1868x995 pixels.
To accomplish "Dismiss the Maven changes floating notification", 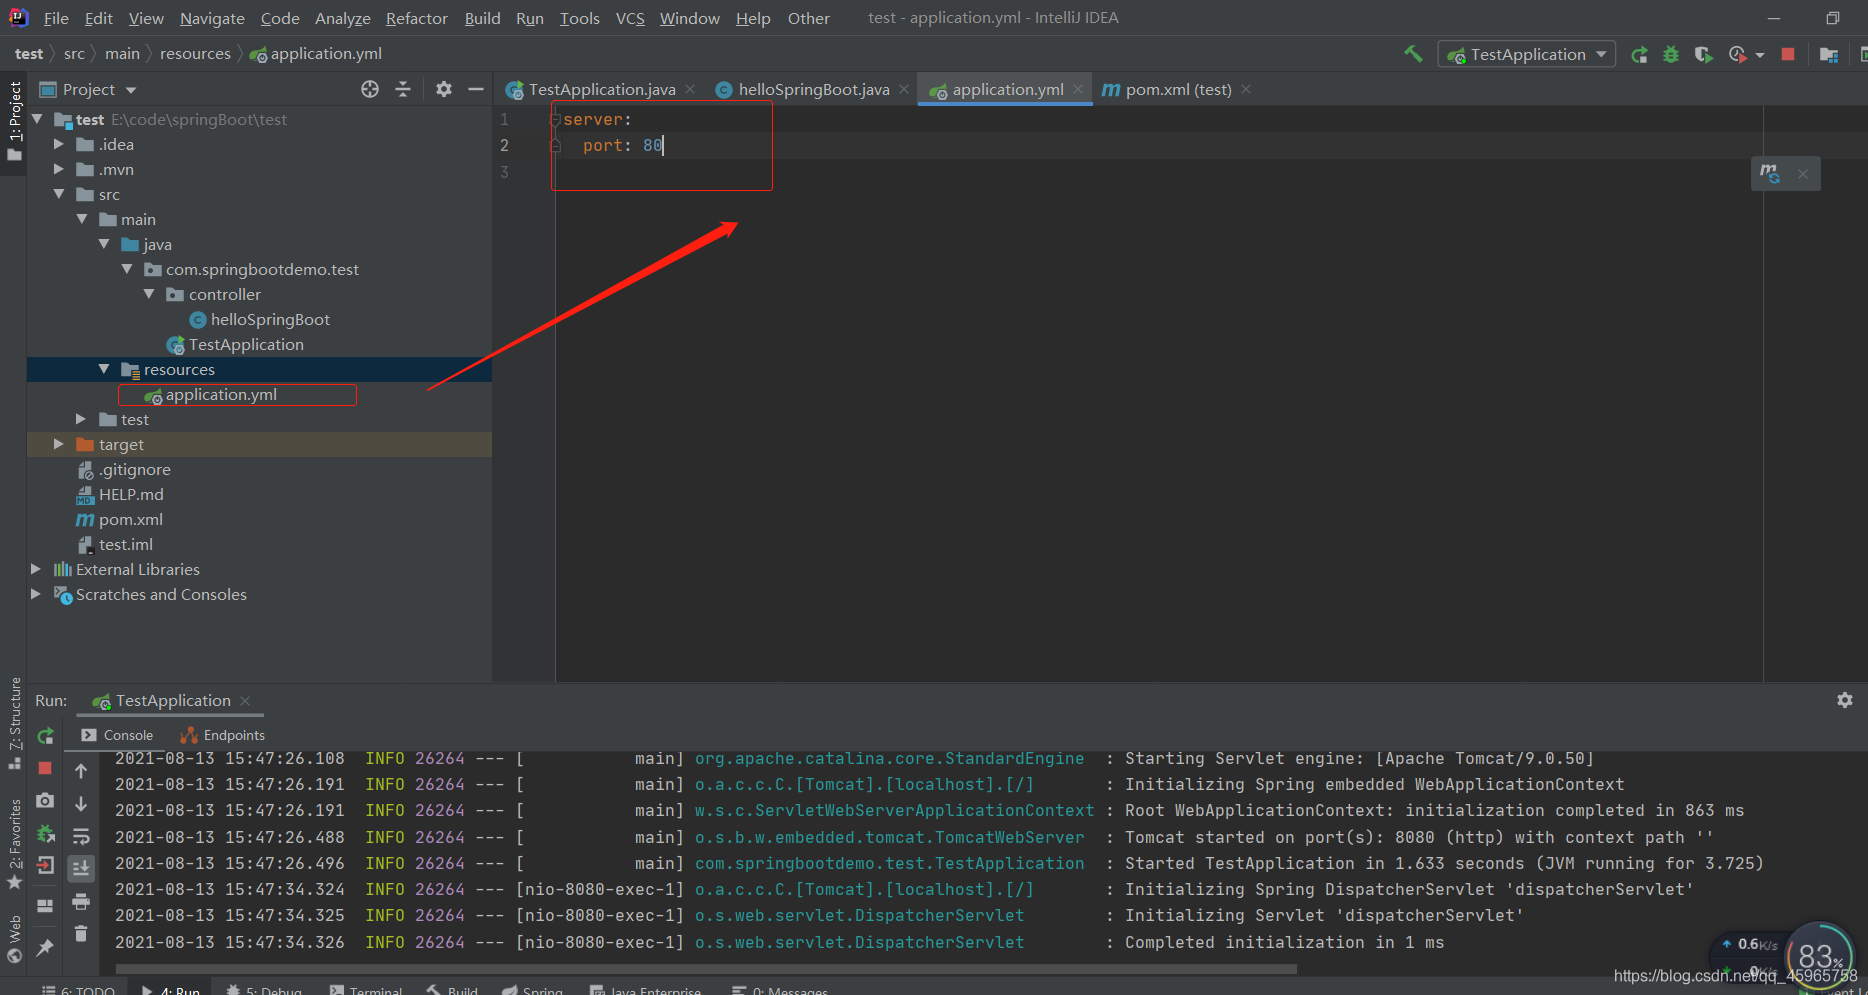I will [1803, 174].
